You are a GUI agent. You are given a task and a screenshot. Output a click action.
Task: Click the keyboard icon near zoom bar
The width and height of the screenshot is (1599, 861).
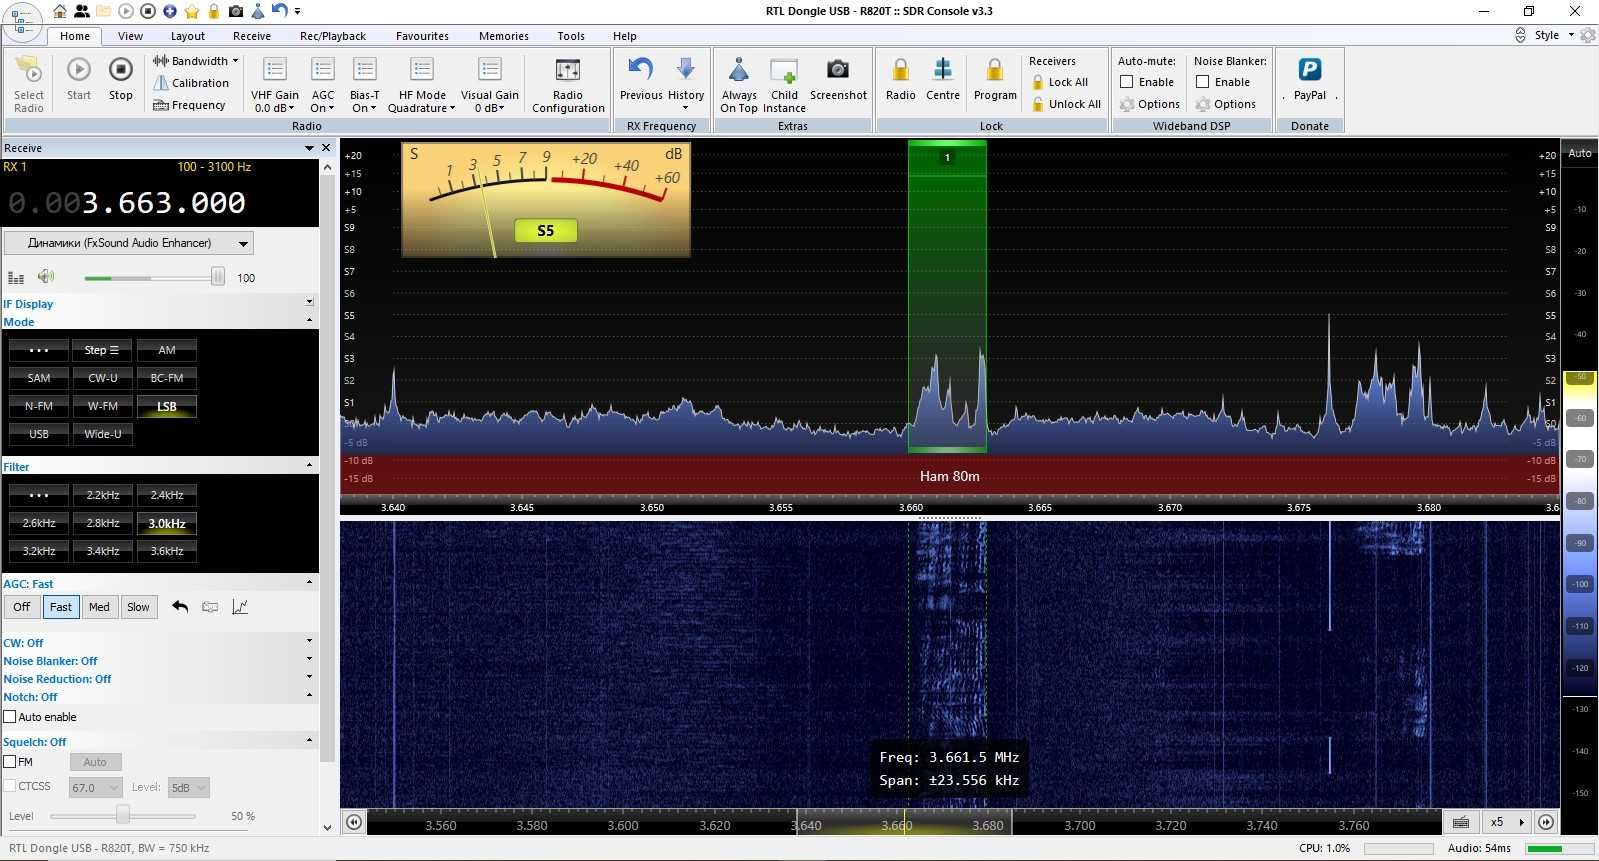(1461, 823)
